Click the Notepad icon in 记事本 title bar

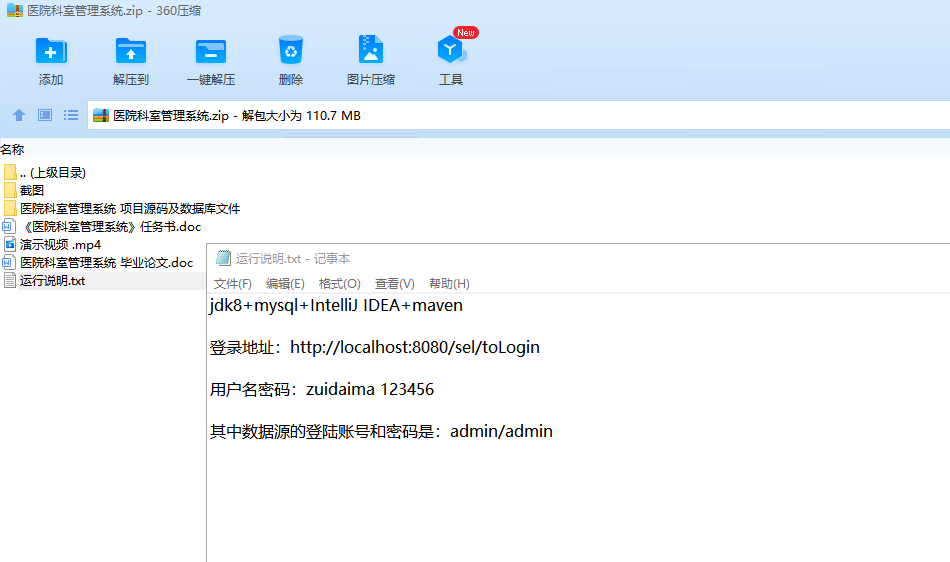pos(223,259)
